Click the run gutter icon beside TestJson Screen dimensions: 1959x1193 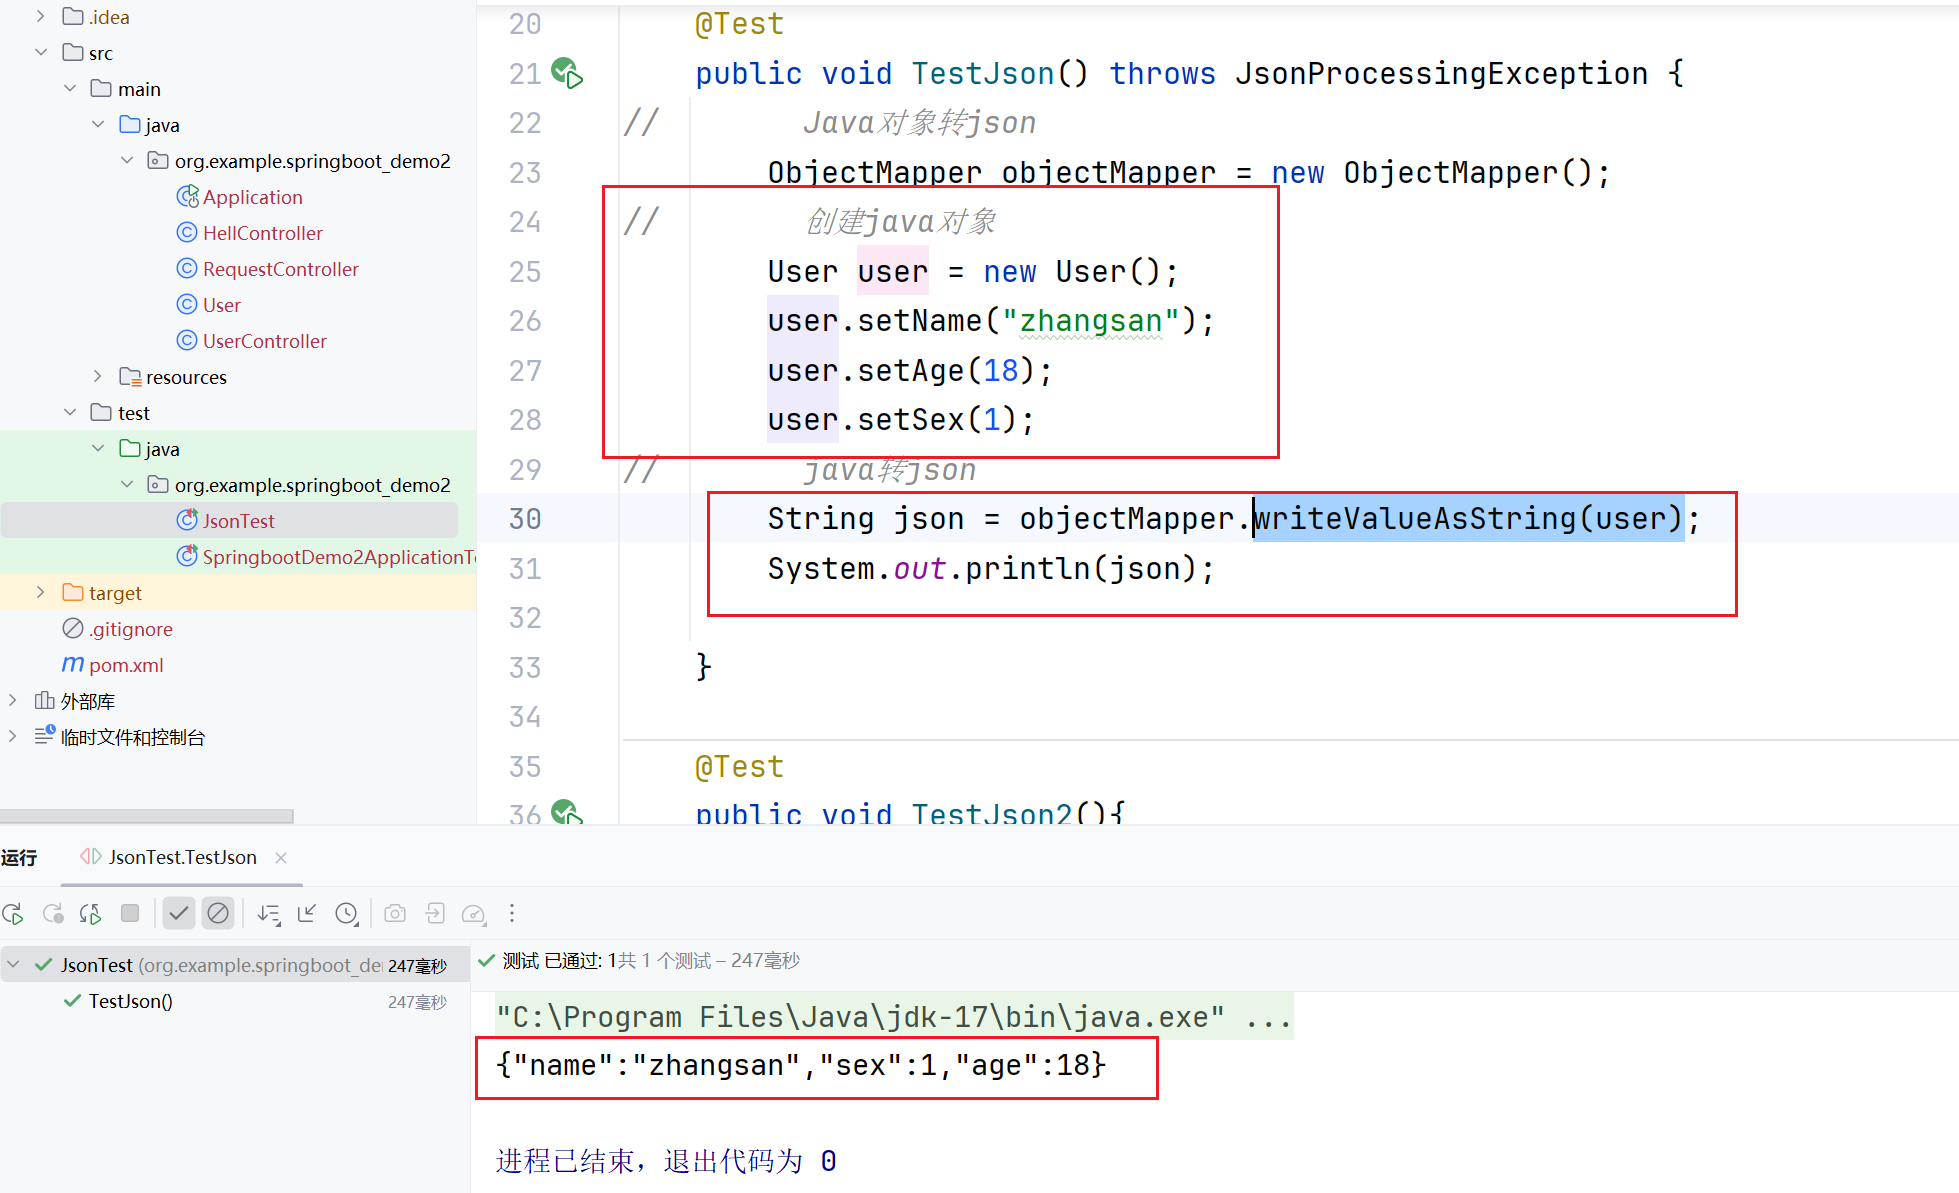(567, 73)
